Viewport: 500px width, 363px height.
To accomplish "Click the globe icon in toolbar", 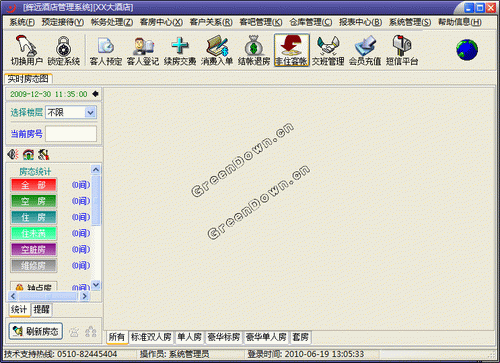I will point(467,50).
